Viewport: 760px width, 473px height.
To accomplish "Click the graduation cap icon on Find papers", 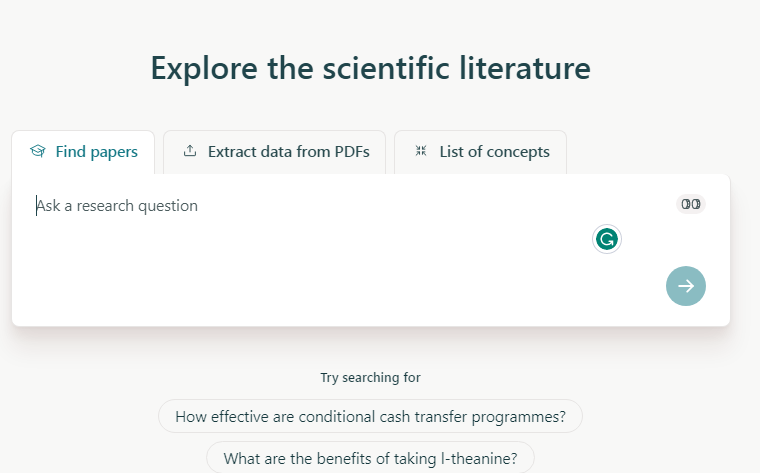I will coord(38,152).
